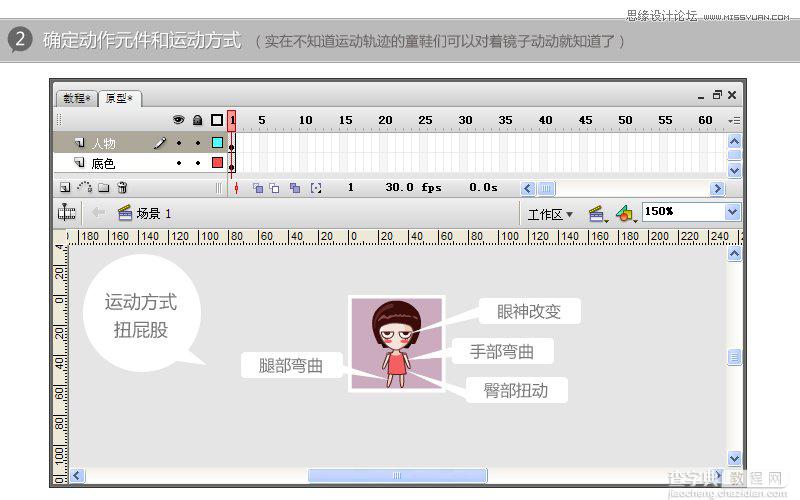The width and height of the screenshot is (800, 500).
Task: Click frame number 60 on timeline ruler
Action: coord(705,120)
